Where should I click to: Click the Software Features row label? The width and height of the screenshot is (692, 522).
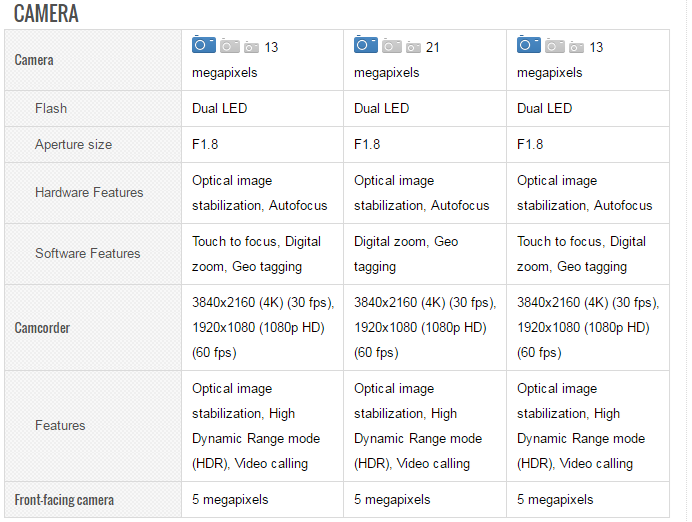click(87, 253)
